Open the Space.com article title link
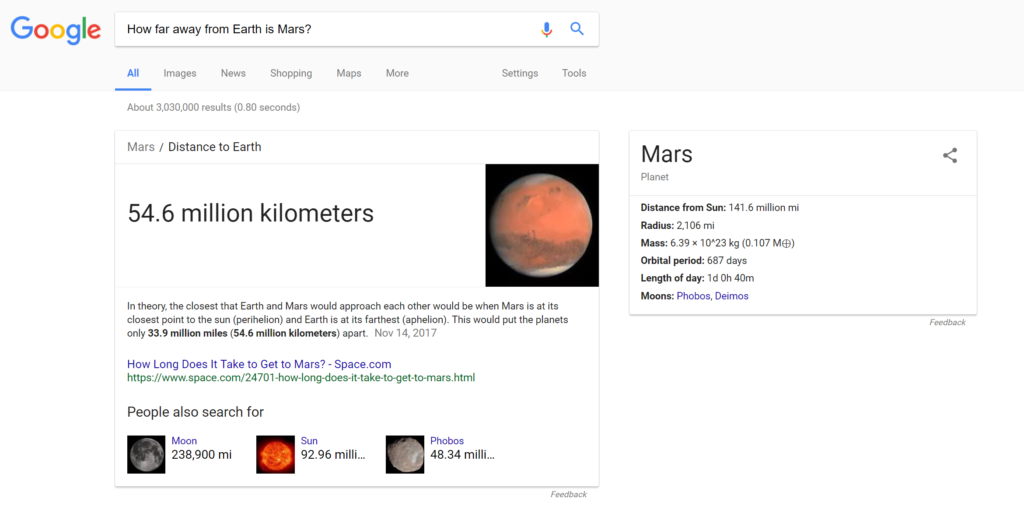 pos(259,364)
